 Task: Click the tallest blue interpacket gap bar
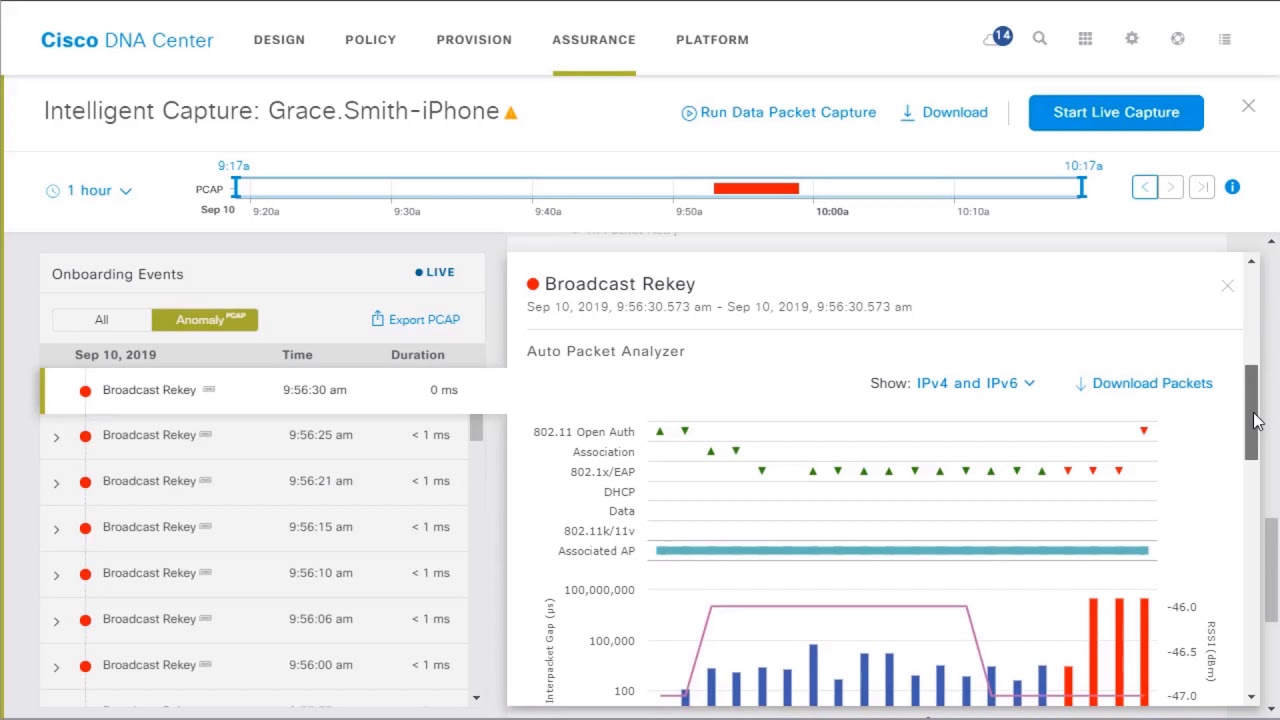tap(813, 675)
